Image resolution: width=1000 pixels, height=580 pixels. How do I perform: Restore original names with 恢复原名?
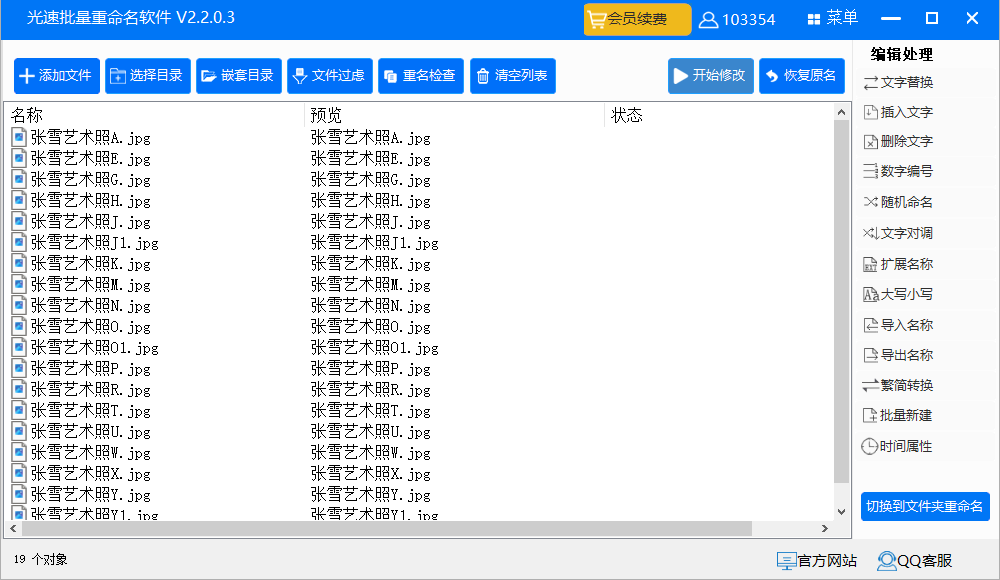pos(802,76)
